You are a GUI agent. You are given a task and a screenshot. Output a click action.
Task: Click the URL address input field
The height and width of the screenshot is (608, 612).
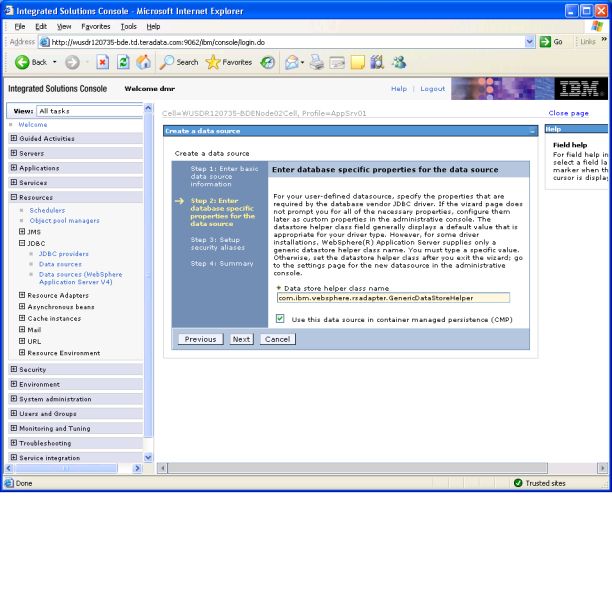click(x=287, y=42)
